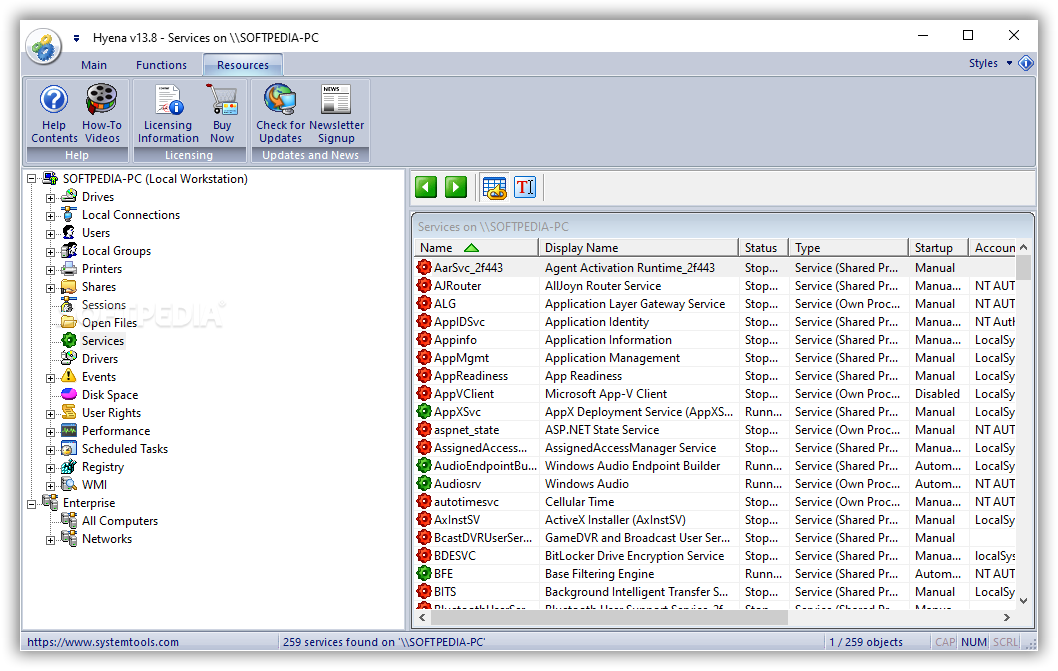Switch to the Functions ribbon tab
Viewport: 1058px width, 671px height.
tap(161, 65)
